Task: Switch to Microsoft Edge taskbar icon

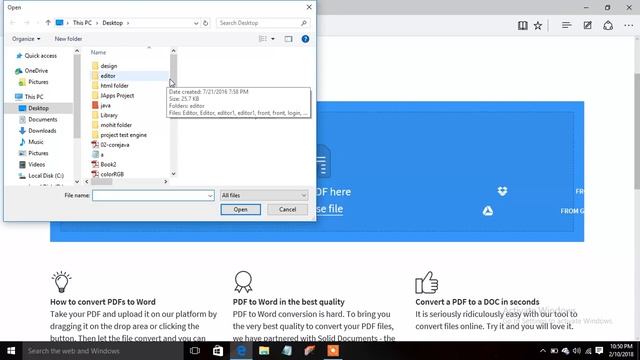Action: click(x=241, y=351)
